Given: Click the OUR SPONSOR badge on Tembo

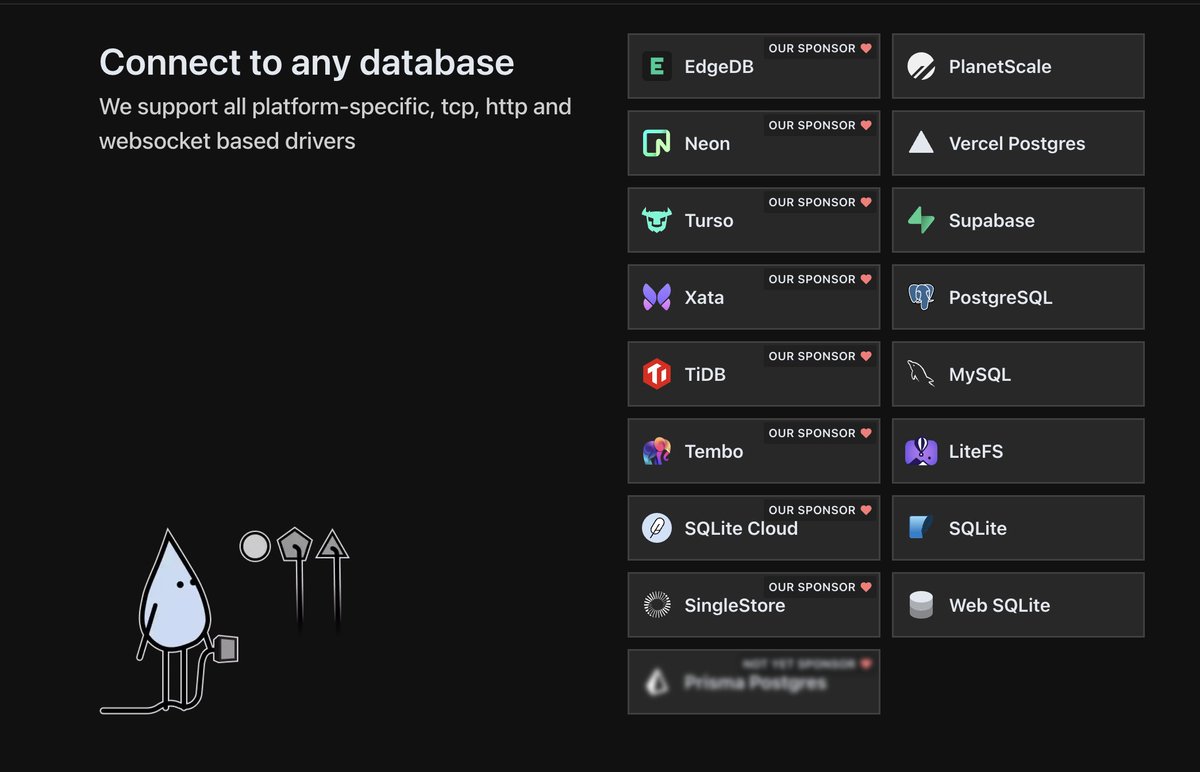Looking at the screenshot, I should (x=820, y=433).
